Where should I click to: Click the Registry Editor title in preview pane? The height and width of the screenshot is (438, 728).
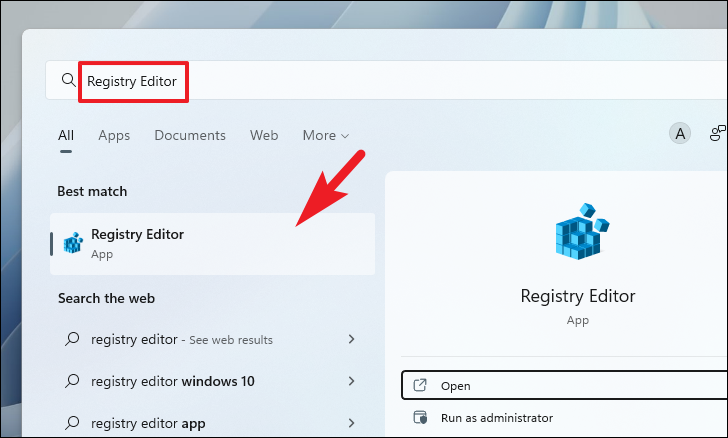578,296
